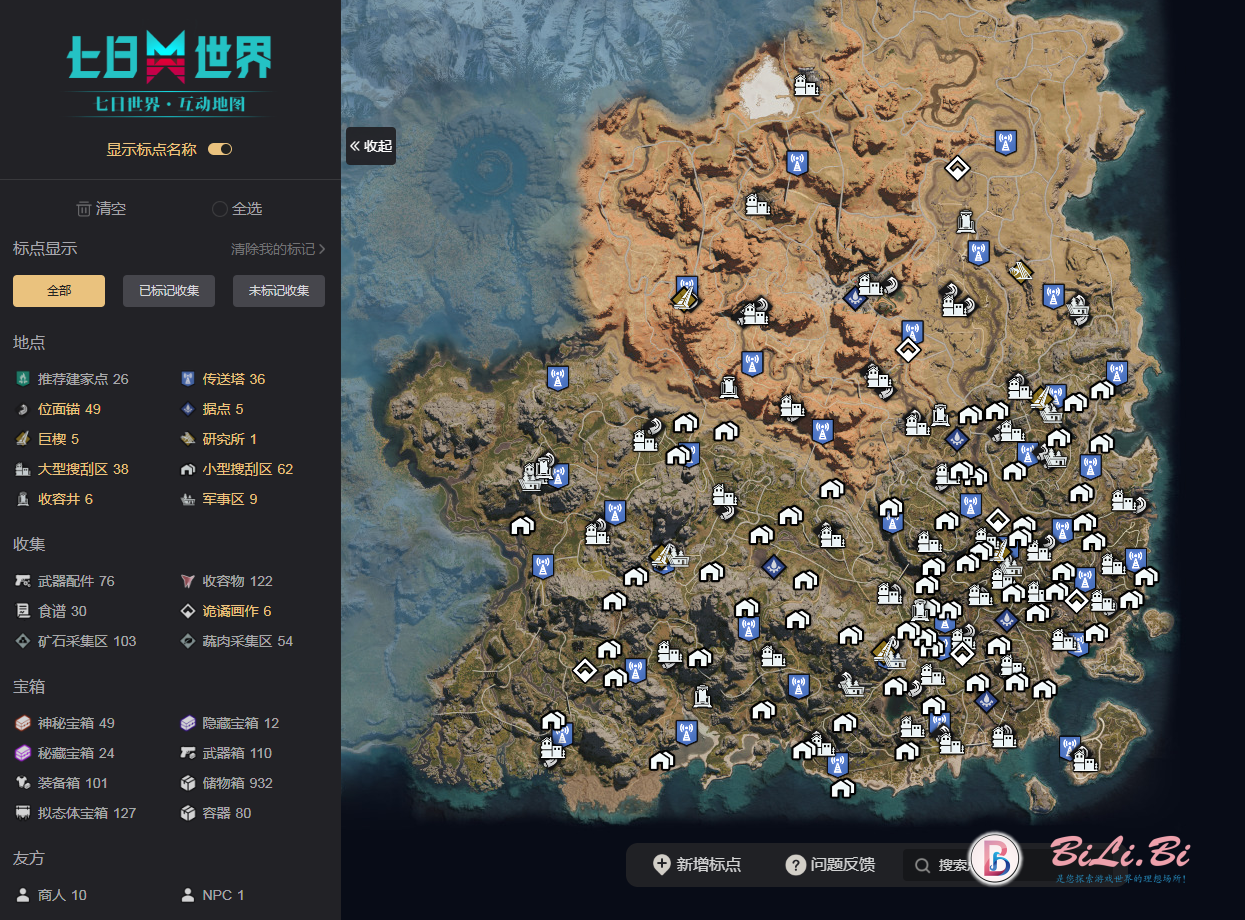Toggle the 显示标点名称 switch
The height and width of the screenshot is (920, 1245).
220,149
